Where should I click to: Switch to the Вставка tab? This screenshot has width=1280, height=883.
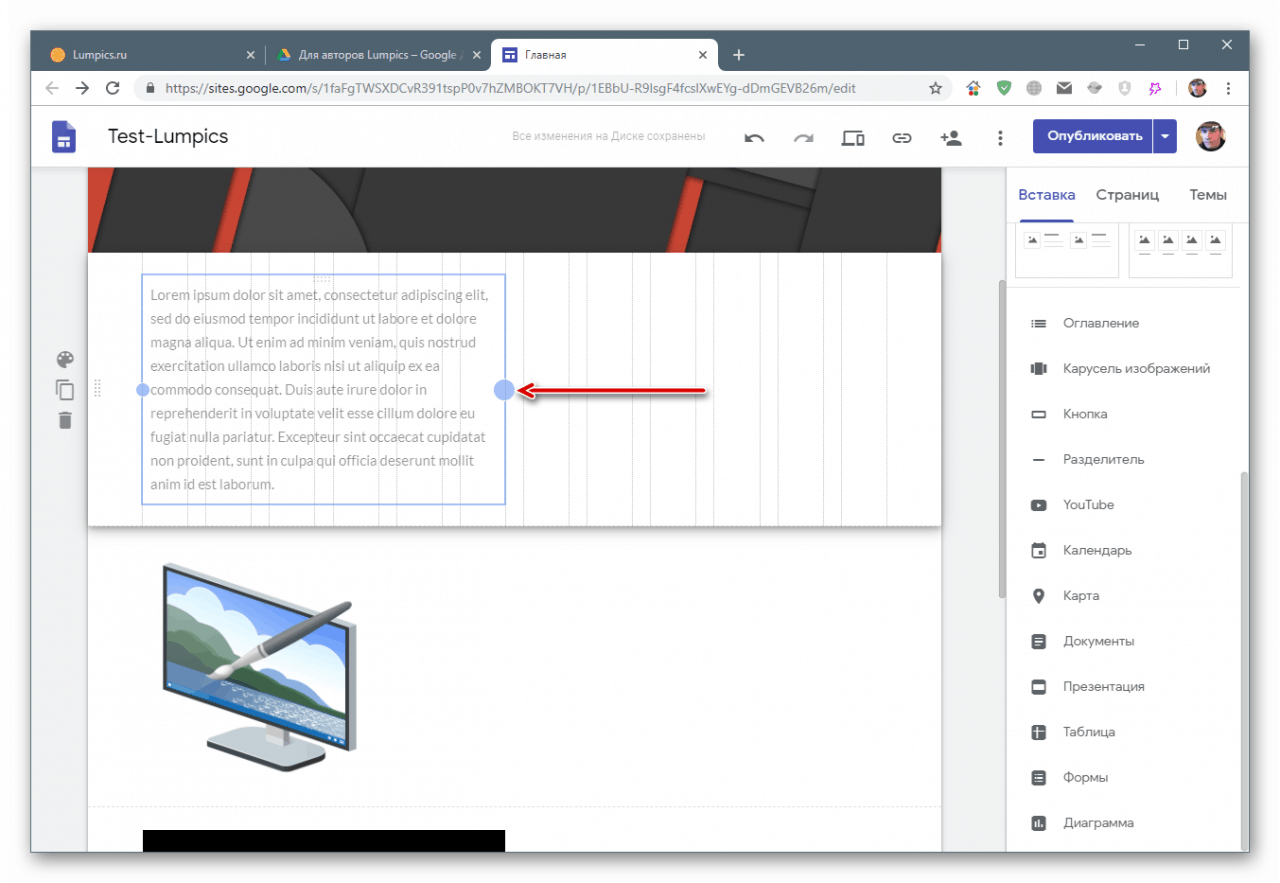tap(1046, 195)
